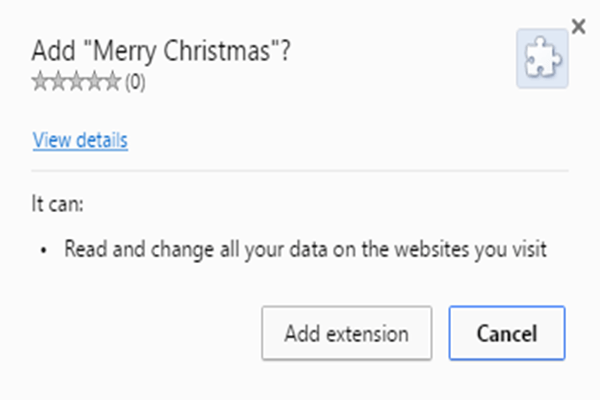The width and height of the screenshot is (600, 400).
Task: Click the "It can:" label
Action: tap(59, 204)
